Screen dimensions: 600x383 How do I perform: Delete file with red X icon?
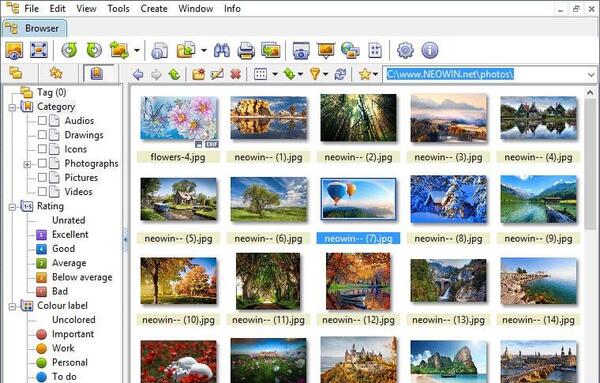pos(235,74)
